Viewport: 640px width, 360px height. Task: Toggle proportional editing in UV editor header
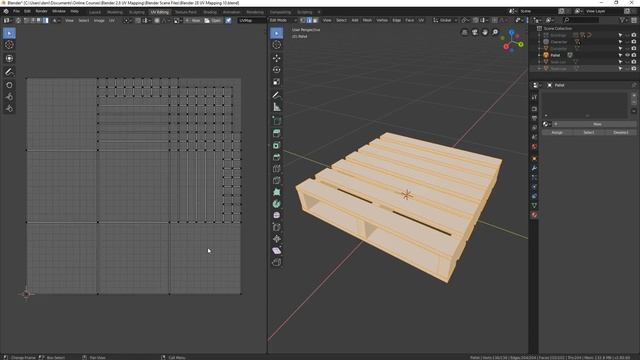click(157, 20)
